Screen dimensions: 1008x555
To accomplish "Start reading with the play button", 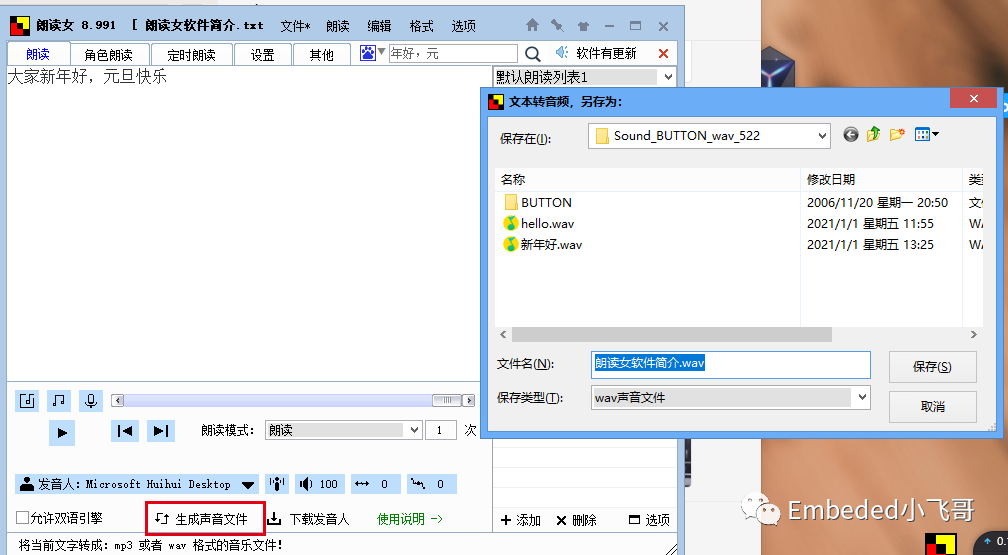I will (x=62, y=433).
